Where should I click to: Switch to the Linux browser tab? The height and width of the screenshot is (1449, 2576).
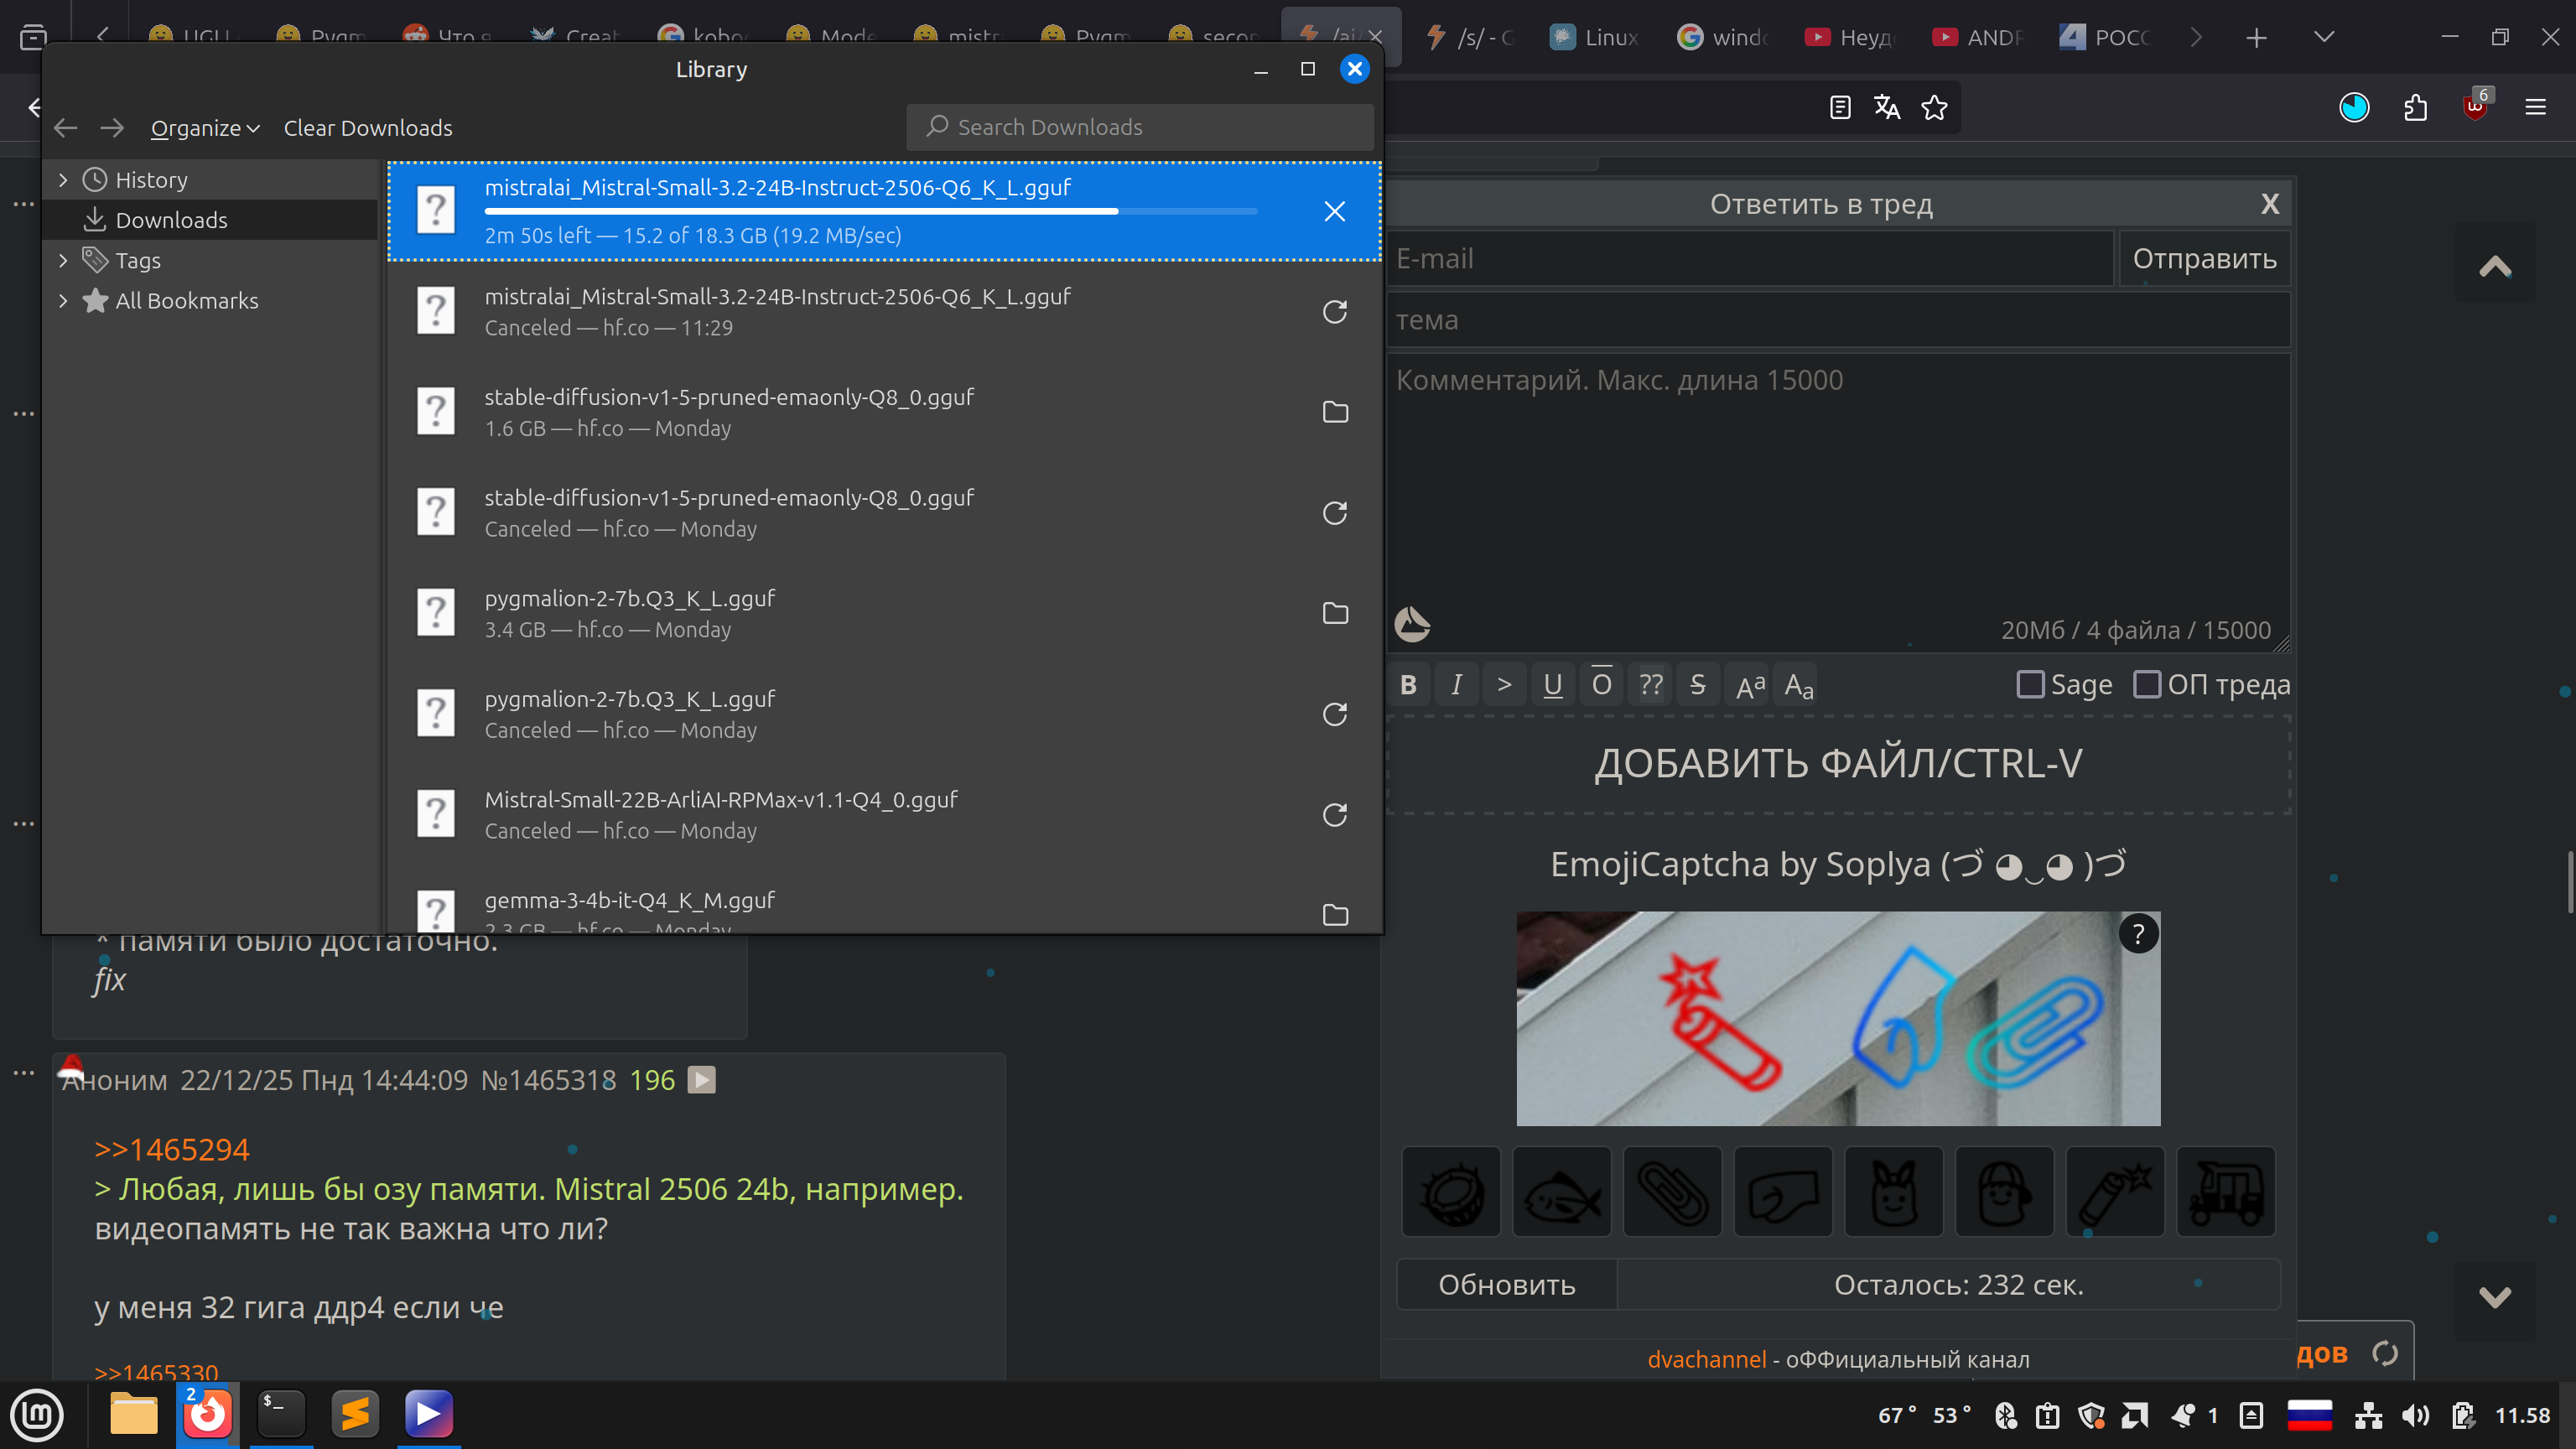pyautogui.click(x=1595, y=37)
